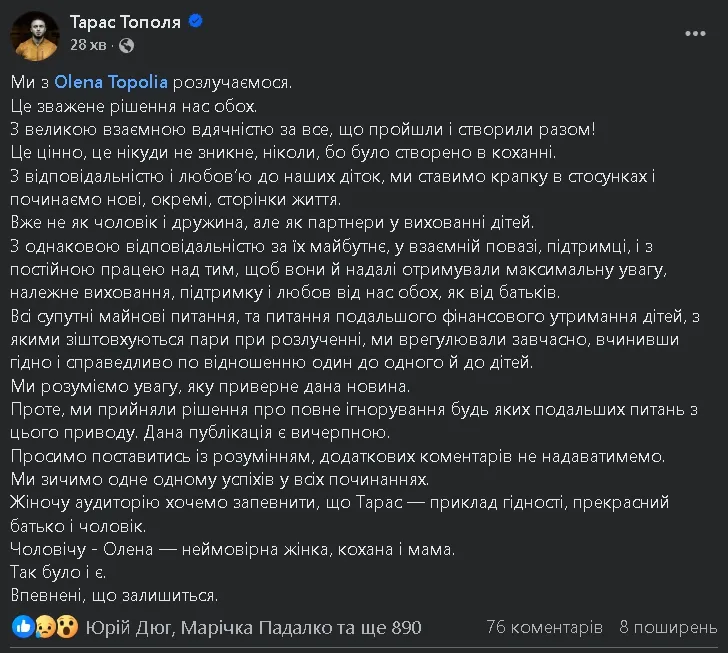Click the line 'Це зважене рішення нас обох.'
Viewport: 728px width, 653px height.
(135, 106)
